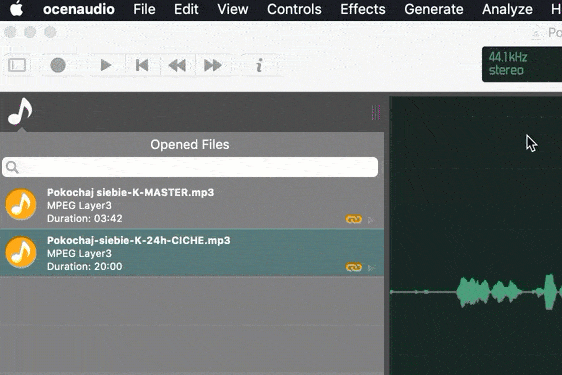Click Duration: 03:42 text

pyautogui.click(x=85, y=218)
